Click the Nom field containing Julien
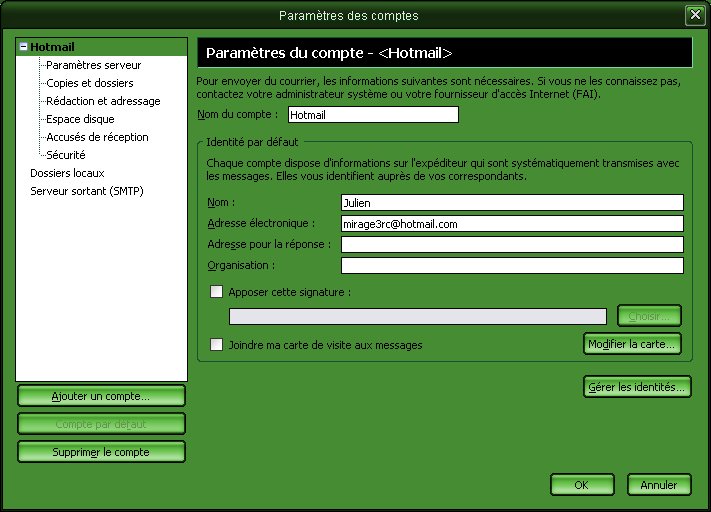Image resolution: width=711 pixels, height=512 pixels. coord(512,203)
